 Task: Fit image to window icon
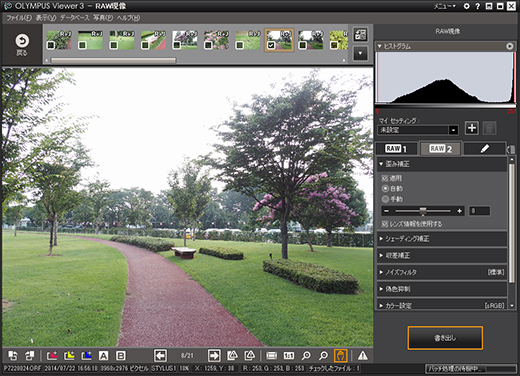click(272, 356)
